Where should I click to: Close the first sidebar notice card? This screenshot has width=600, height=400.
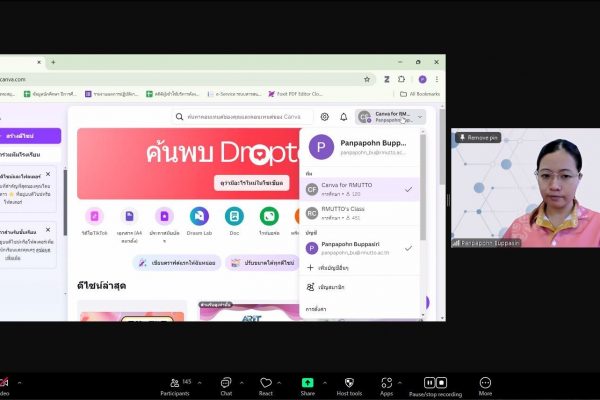click(48, 174)
